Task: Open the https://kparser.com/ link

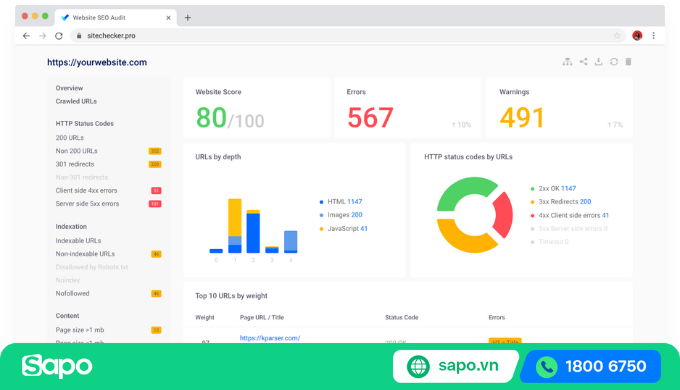Action: (270, 338)
